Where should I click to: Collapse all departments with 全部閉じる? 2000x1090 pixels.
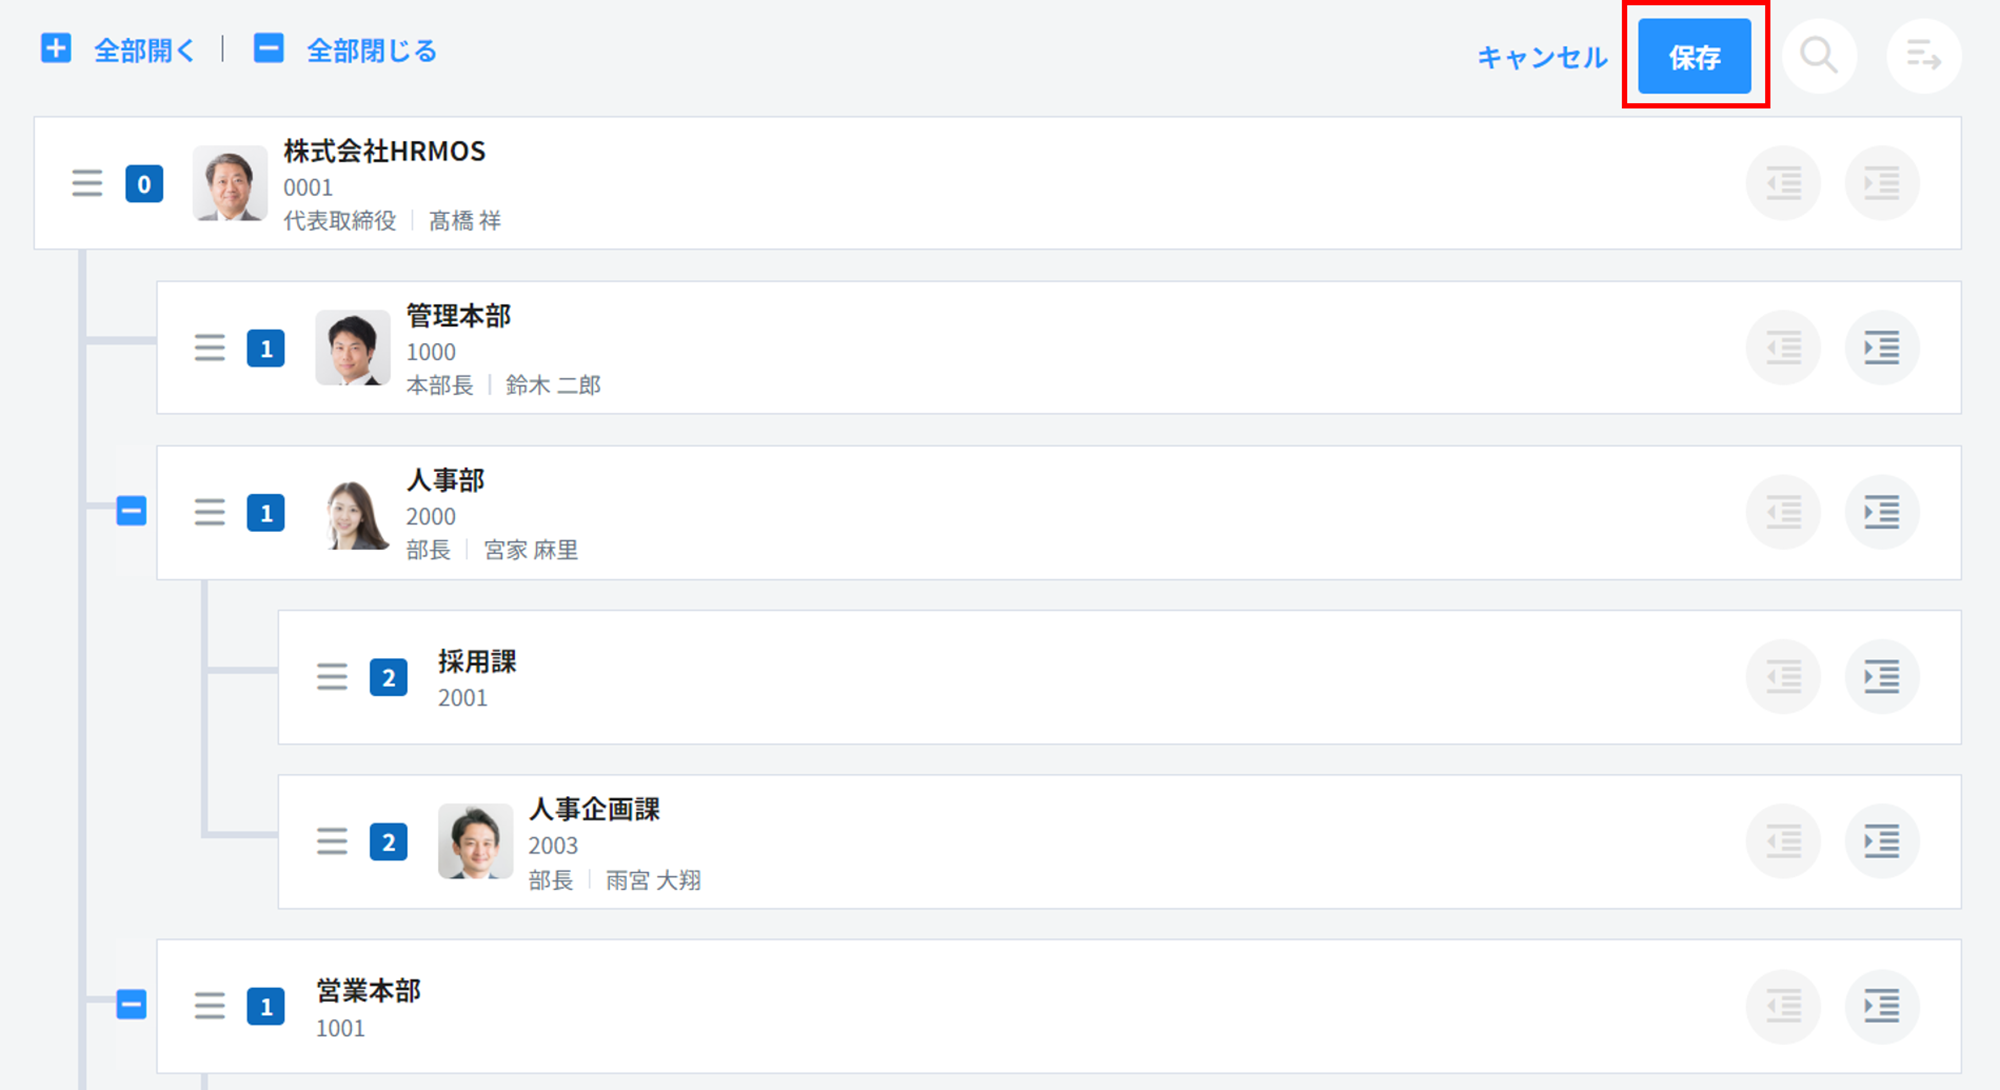pyautogui.click(x=345, y=50)
